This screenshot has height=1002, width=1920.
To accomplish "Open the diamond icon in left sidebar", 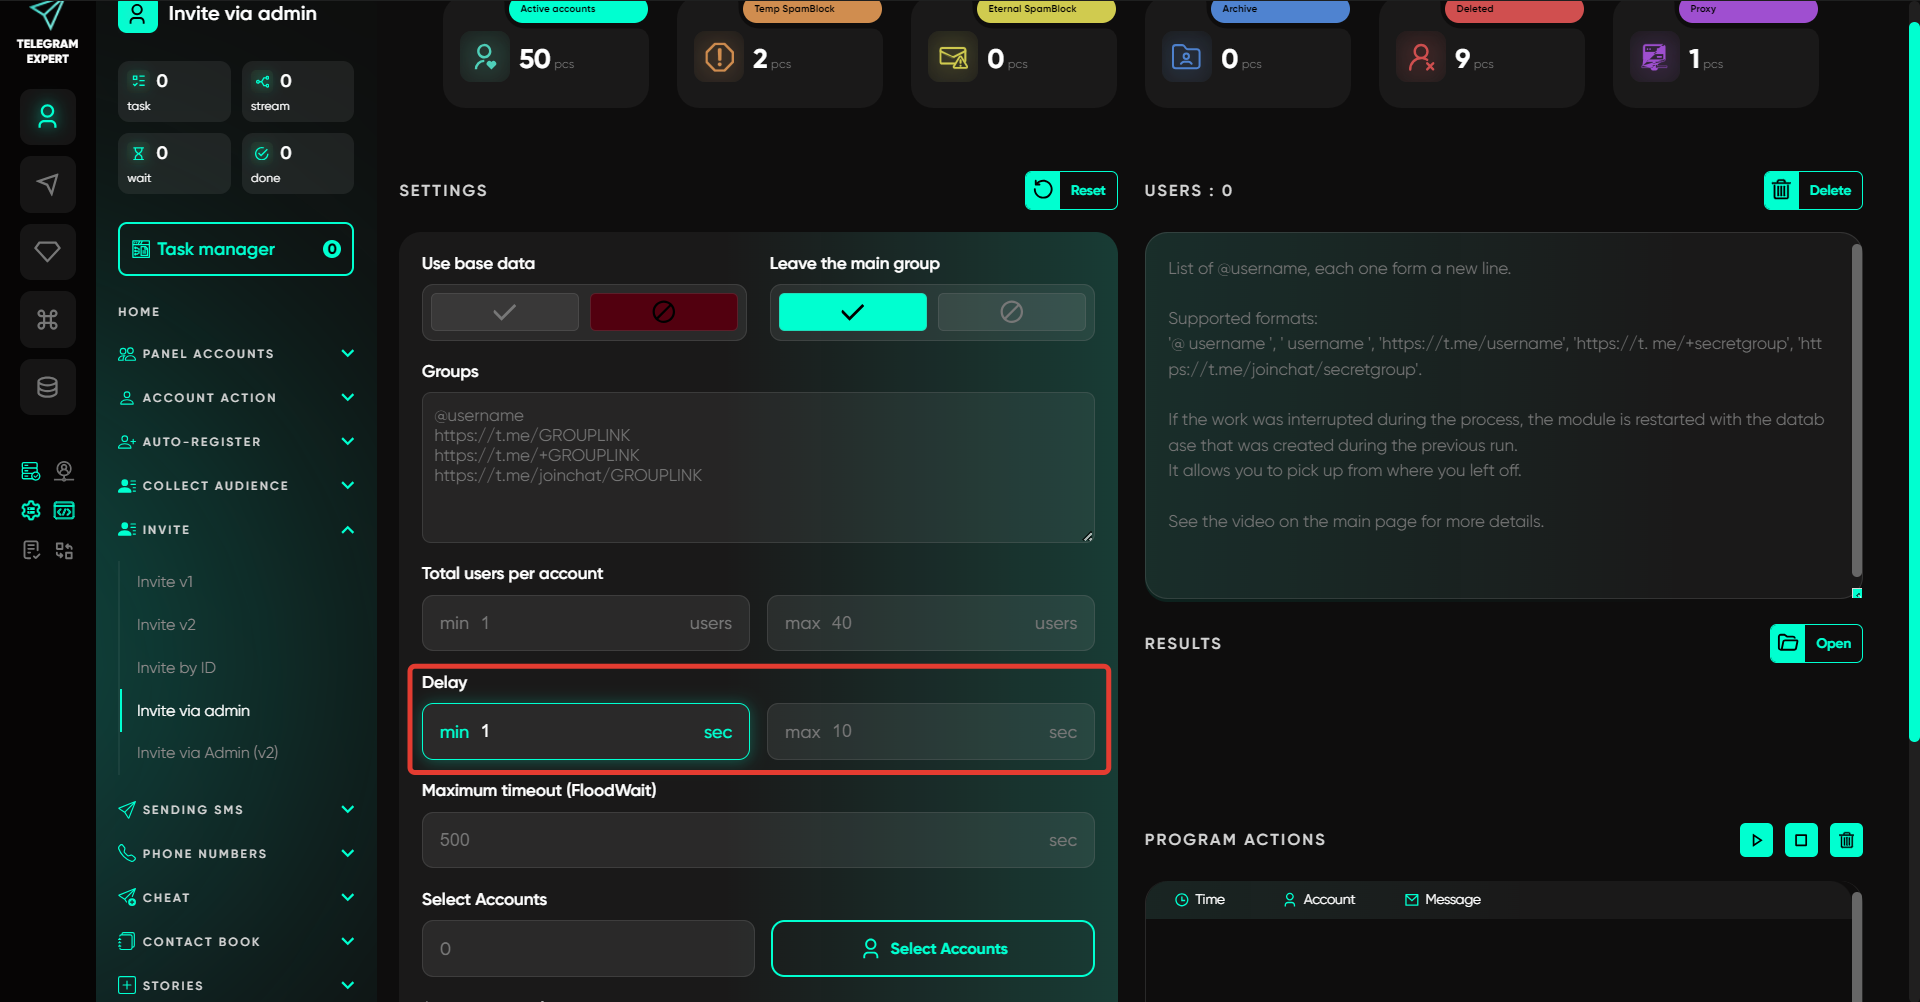I will pos(47,251).
